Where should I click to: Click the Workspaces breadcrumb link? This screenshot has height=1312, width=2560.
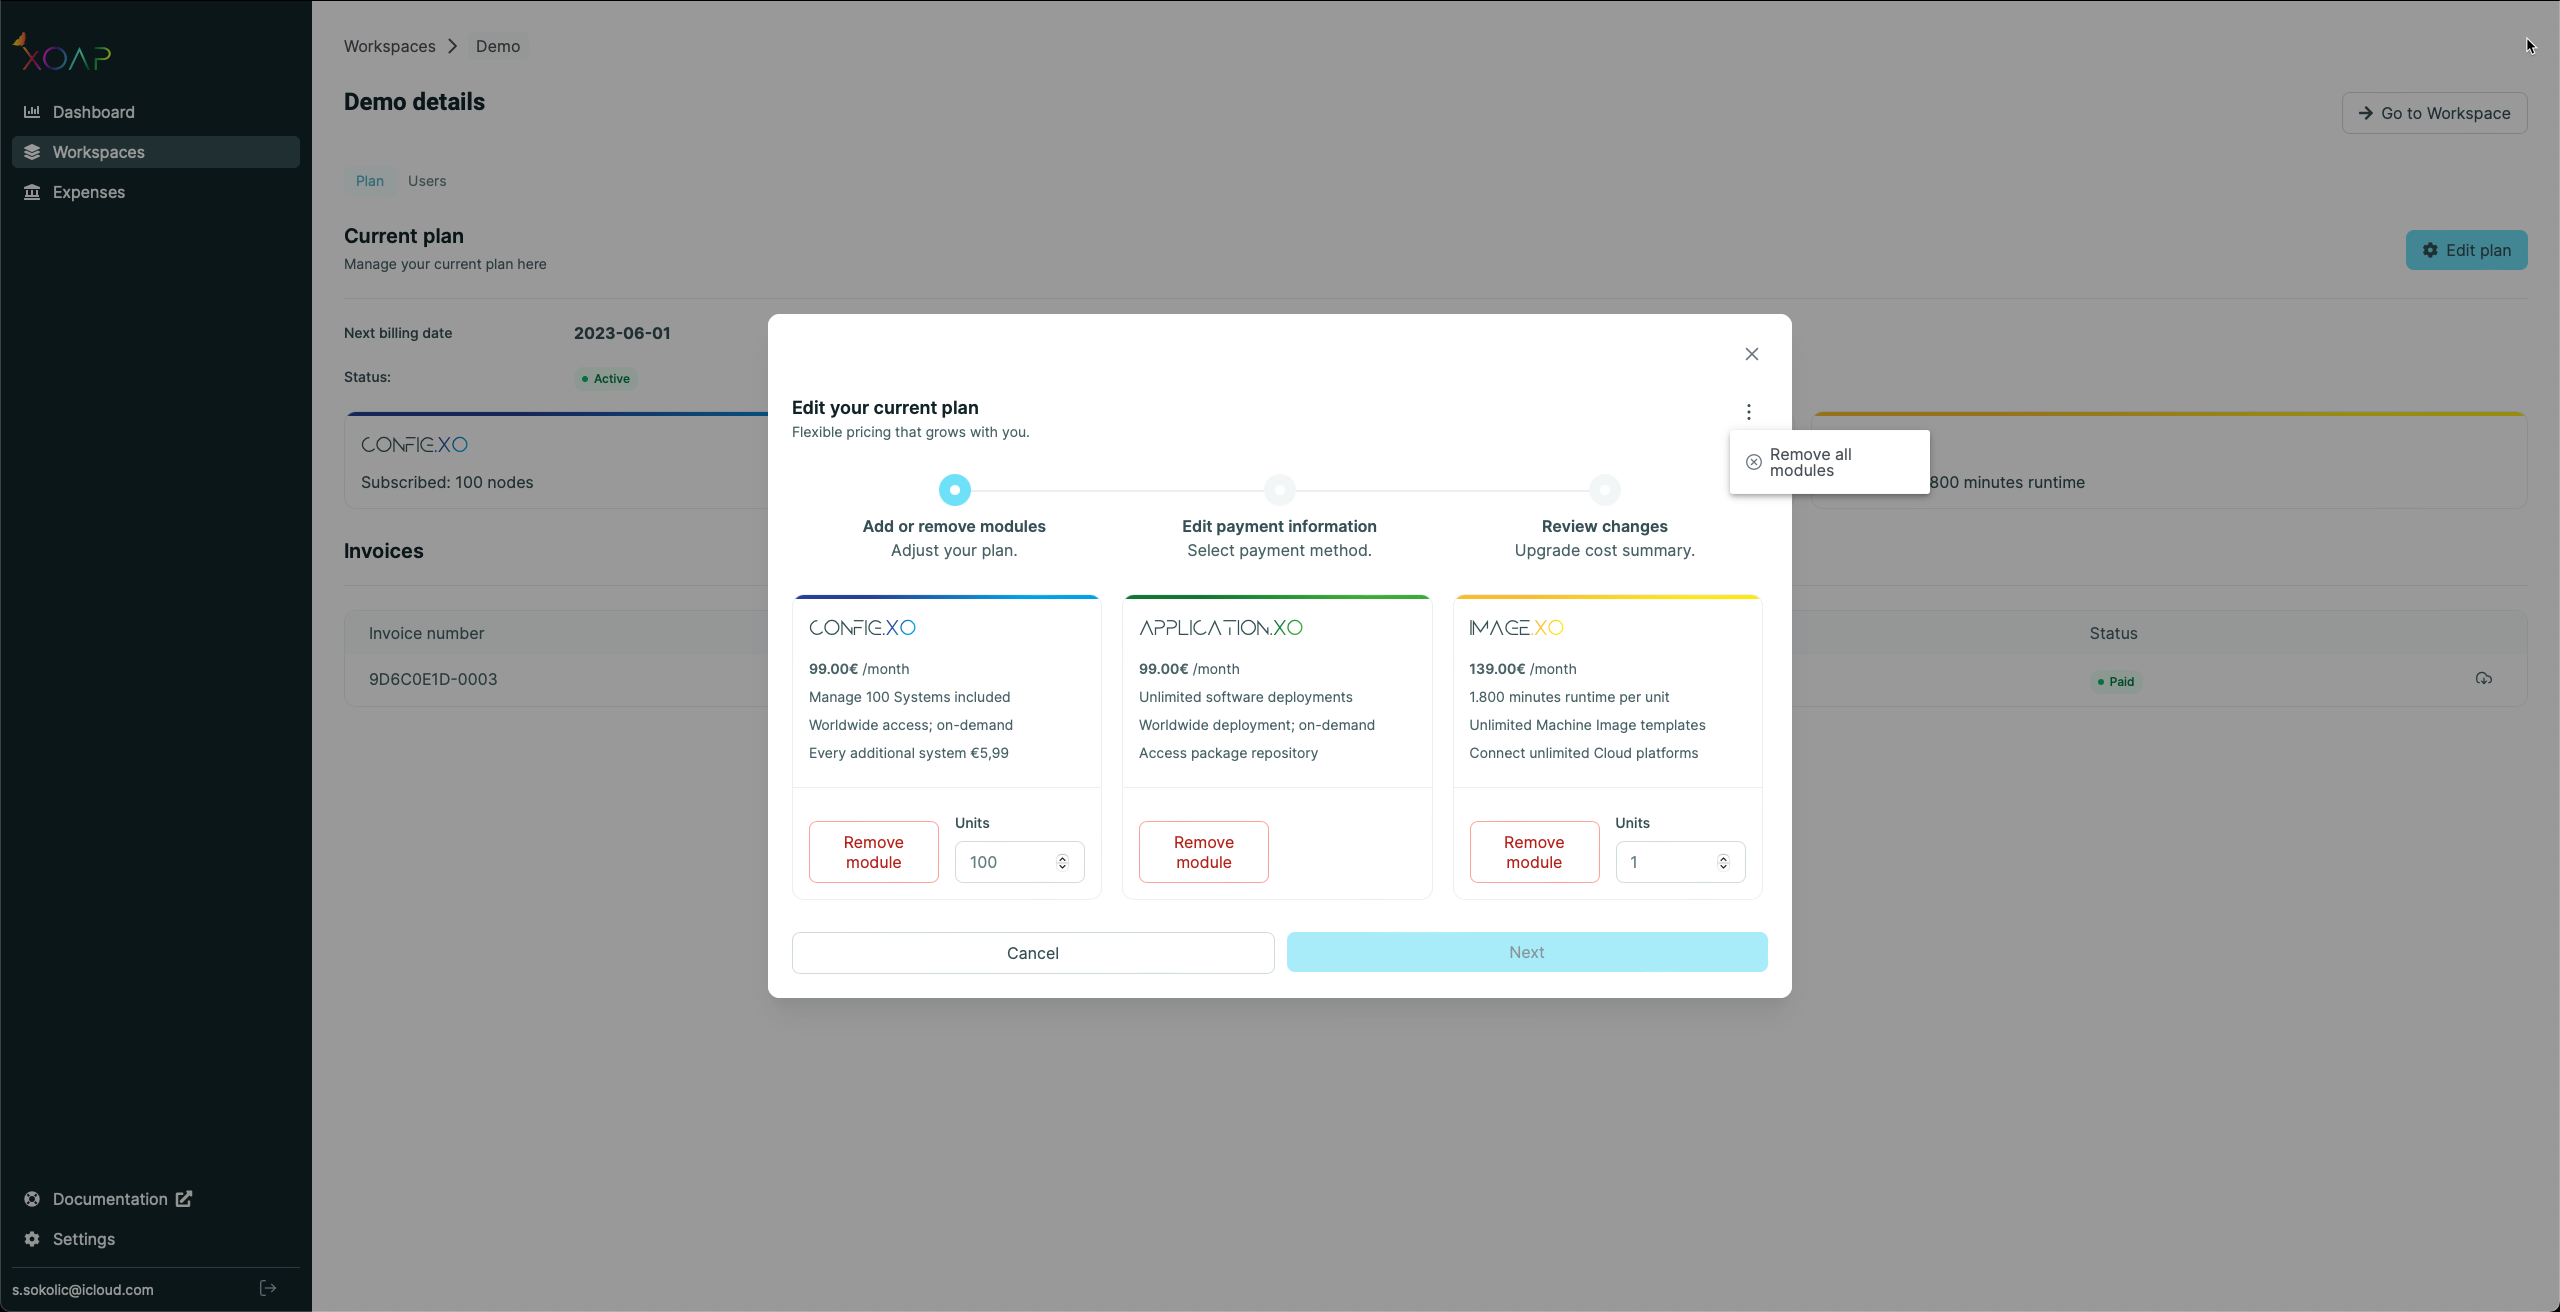tap(390, 46)
